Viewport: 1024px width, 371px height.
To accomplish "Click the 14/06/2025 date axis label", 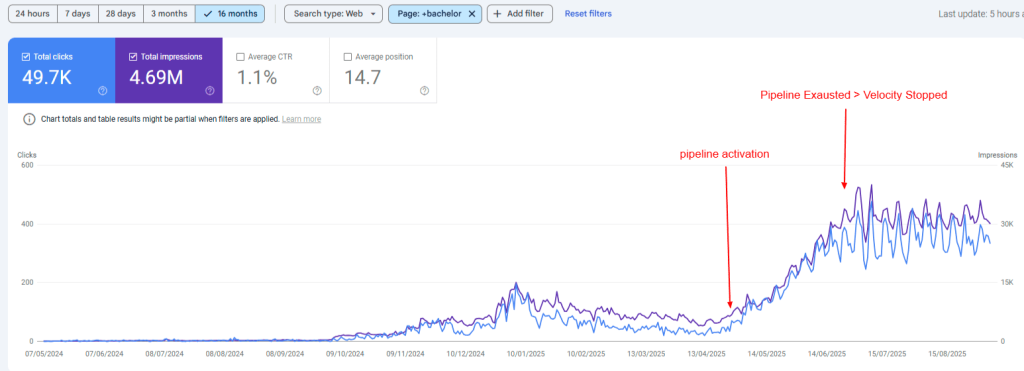I will click(828, 353).
